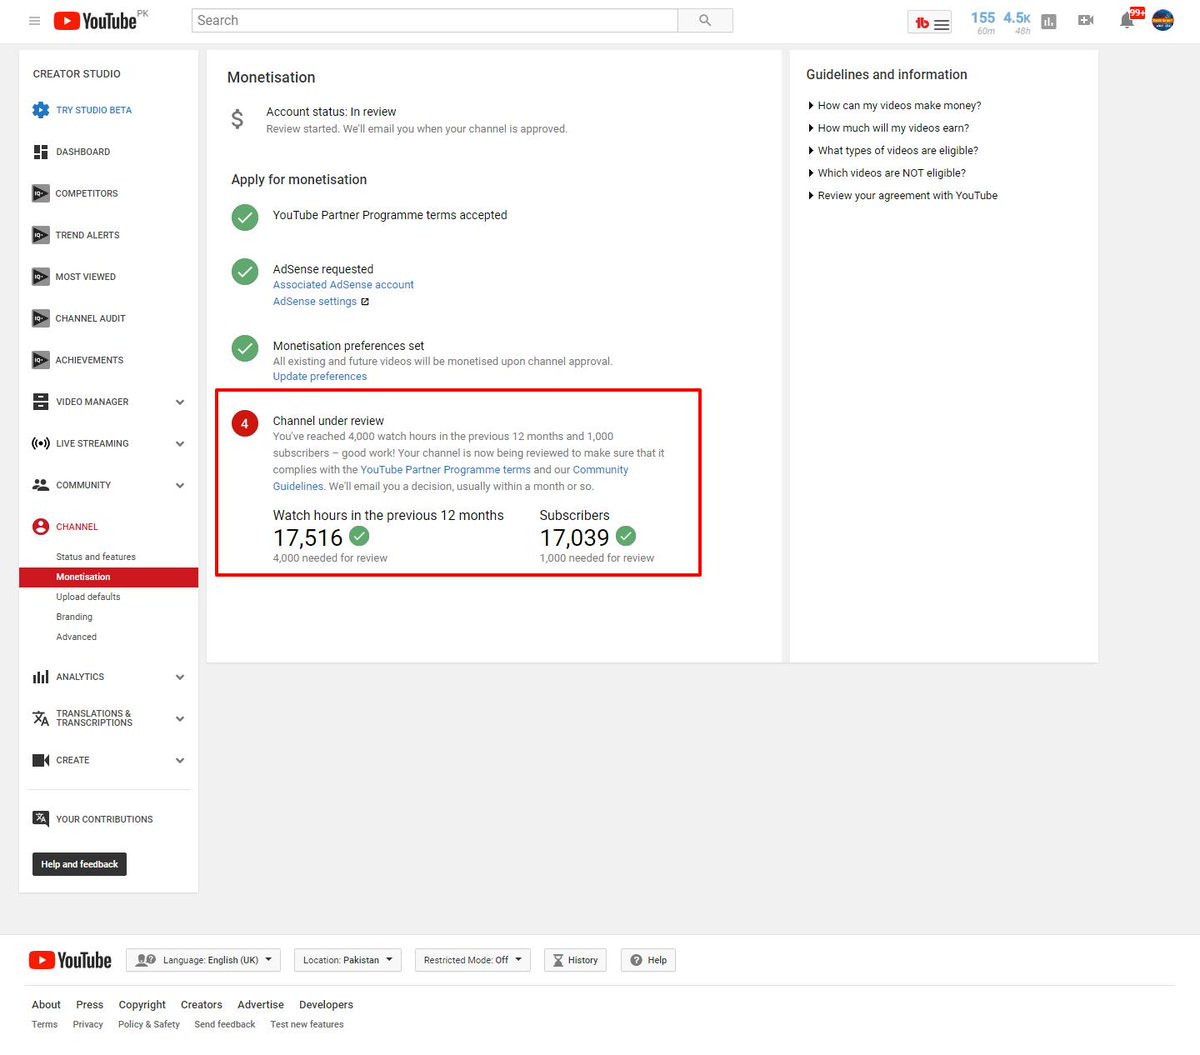Screen dimensions: 1200x1055
Task: Open the stats bar chart icon
Action: point(1049,21)
